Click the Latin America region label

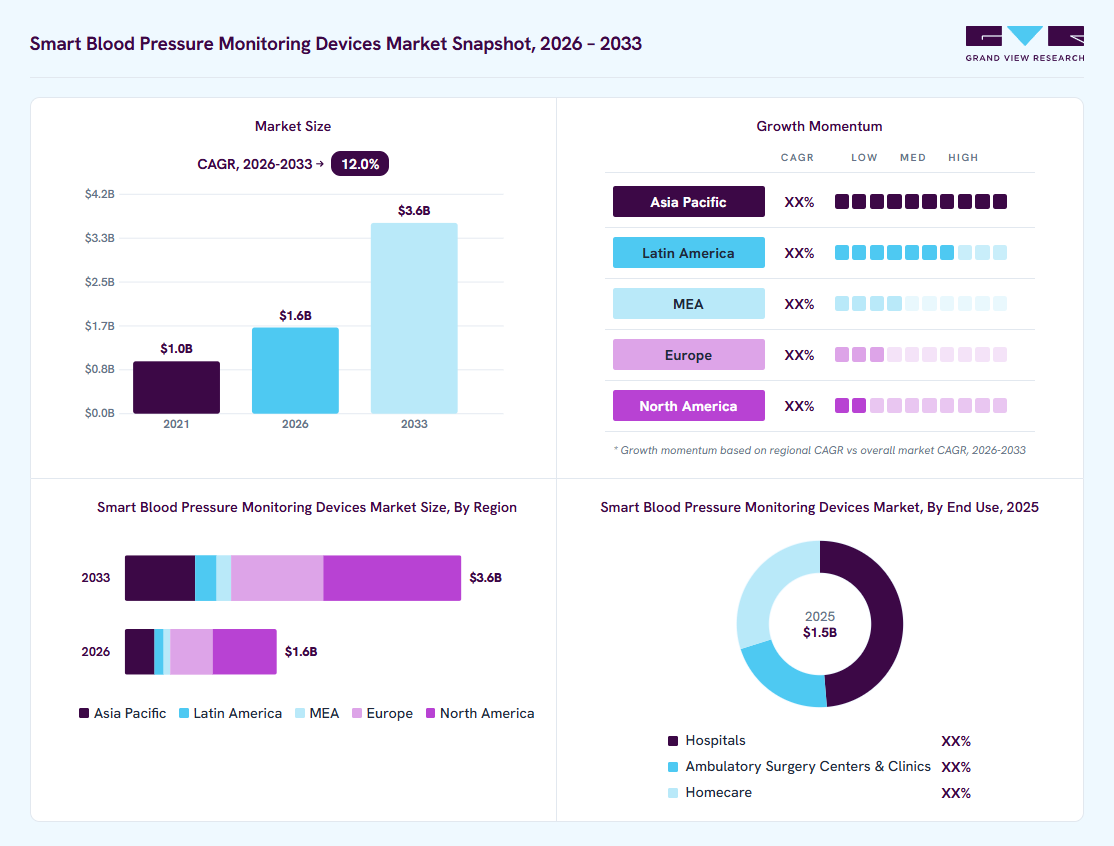[x=688, y=253]
